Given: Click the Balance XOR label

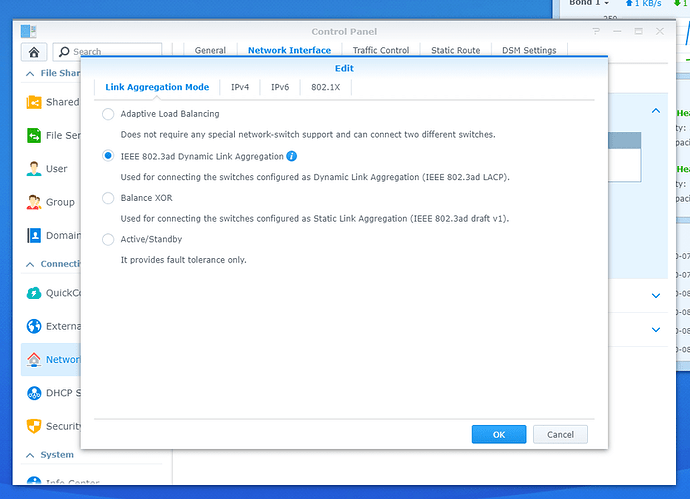Looking at the screenshot, I should 147,198.
